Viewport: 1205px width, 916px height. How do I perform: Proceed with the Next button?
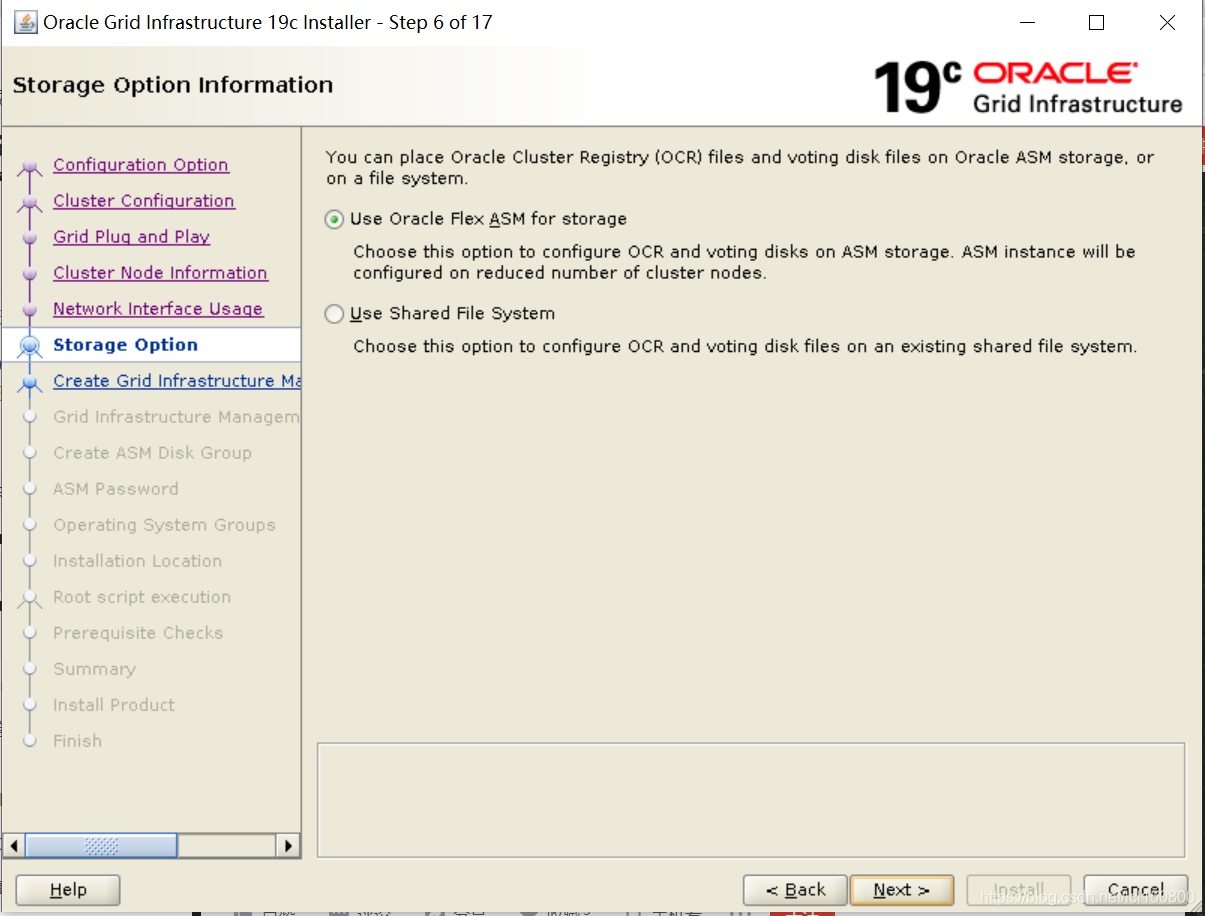(x=901, y=890)
